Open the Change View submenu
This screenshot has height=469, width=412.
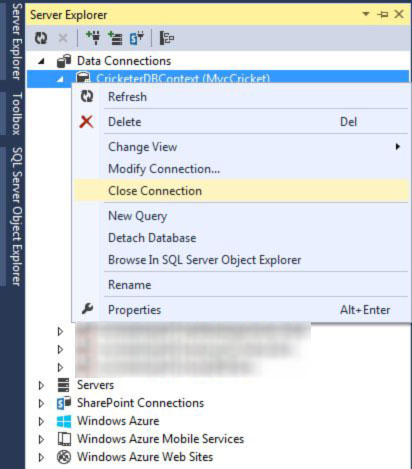(x=241, y=147)
